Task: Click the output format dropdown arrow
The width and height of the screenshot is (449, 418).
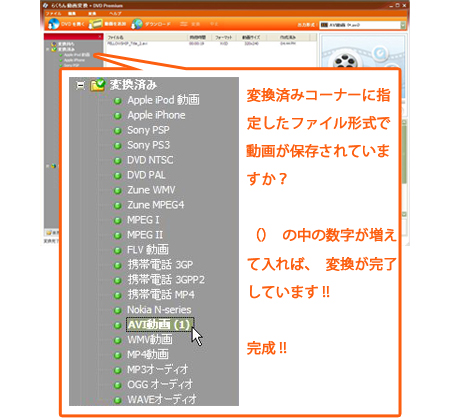Action: point(403,25)
